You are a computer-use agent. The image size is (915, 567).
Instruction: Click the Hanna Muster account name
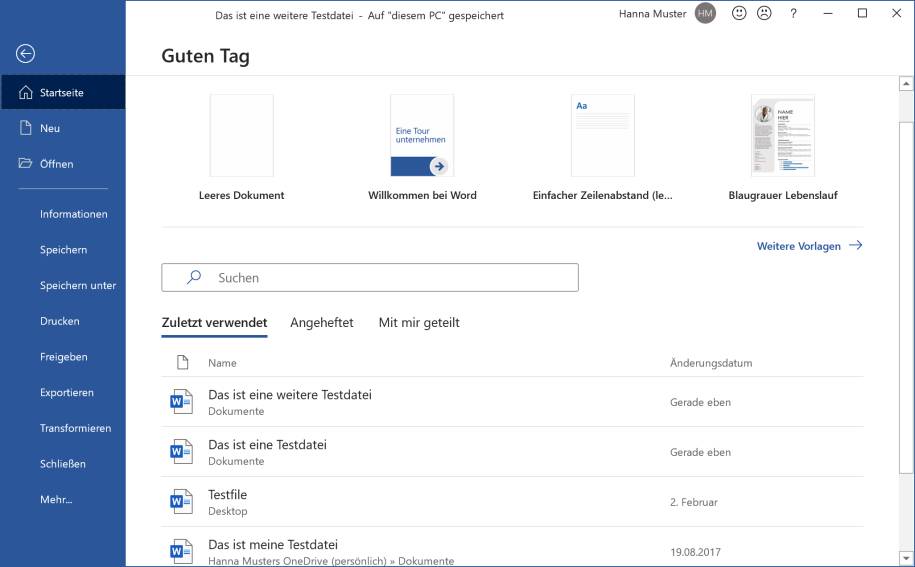pos(652,13)
